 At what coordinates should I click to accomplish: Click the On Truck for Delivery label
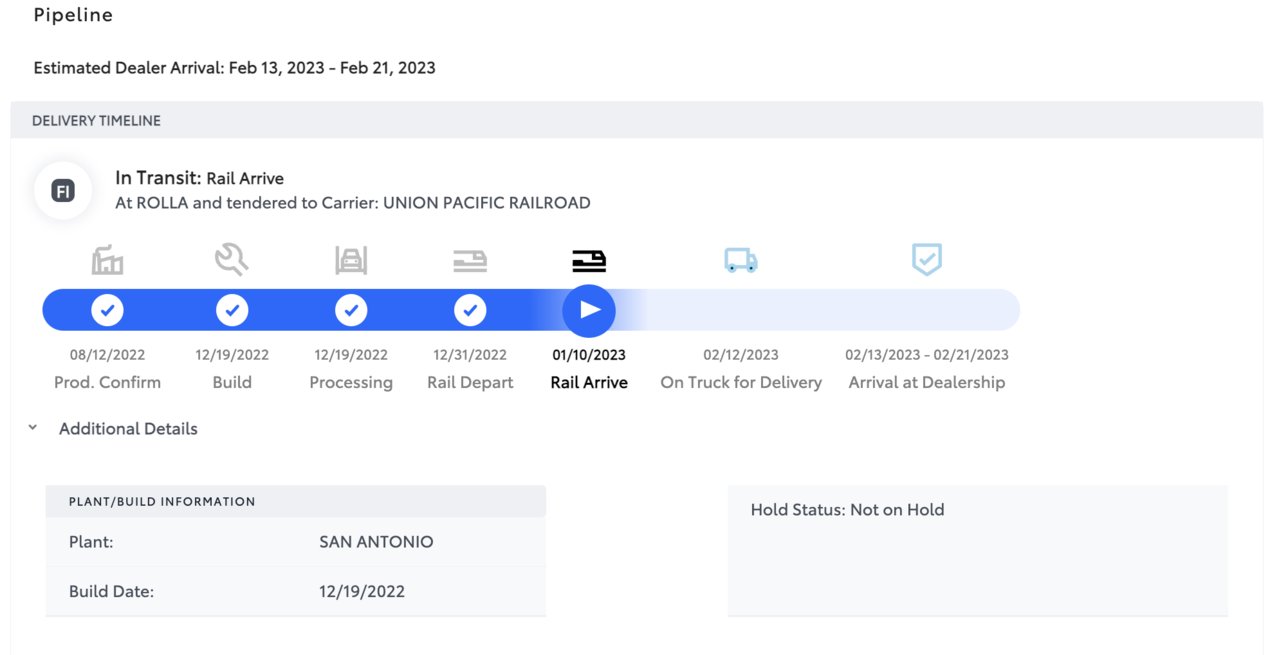tap(741, 382)
